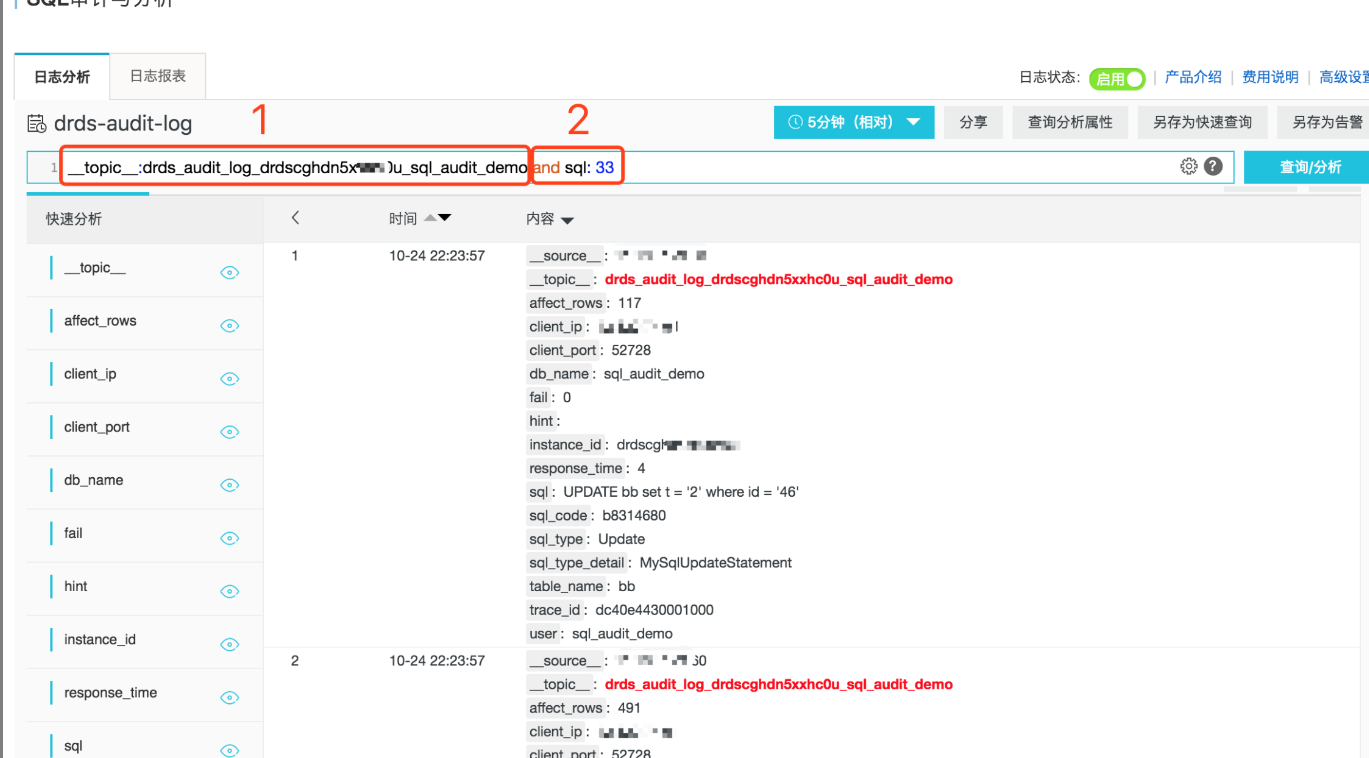Select affect_rows field in quick analysis
The image size is (1369, 758).
click(100, 321)
